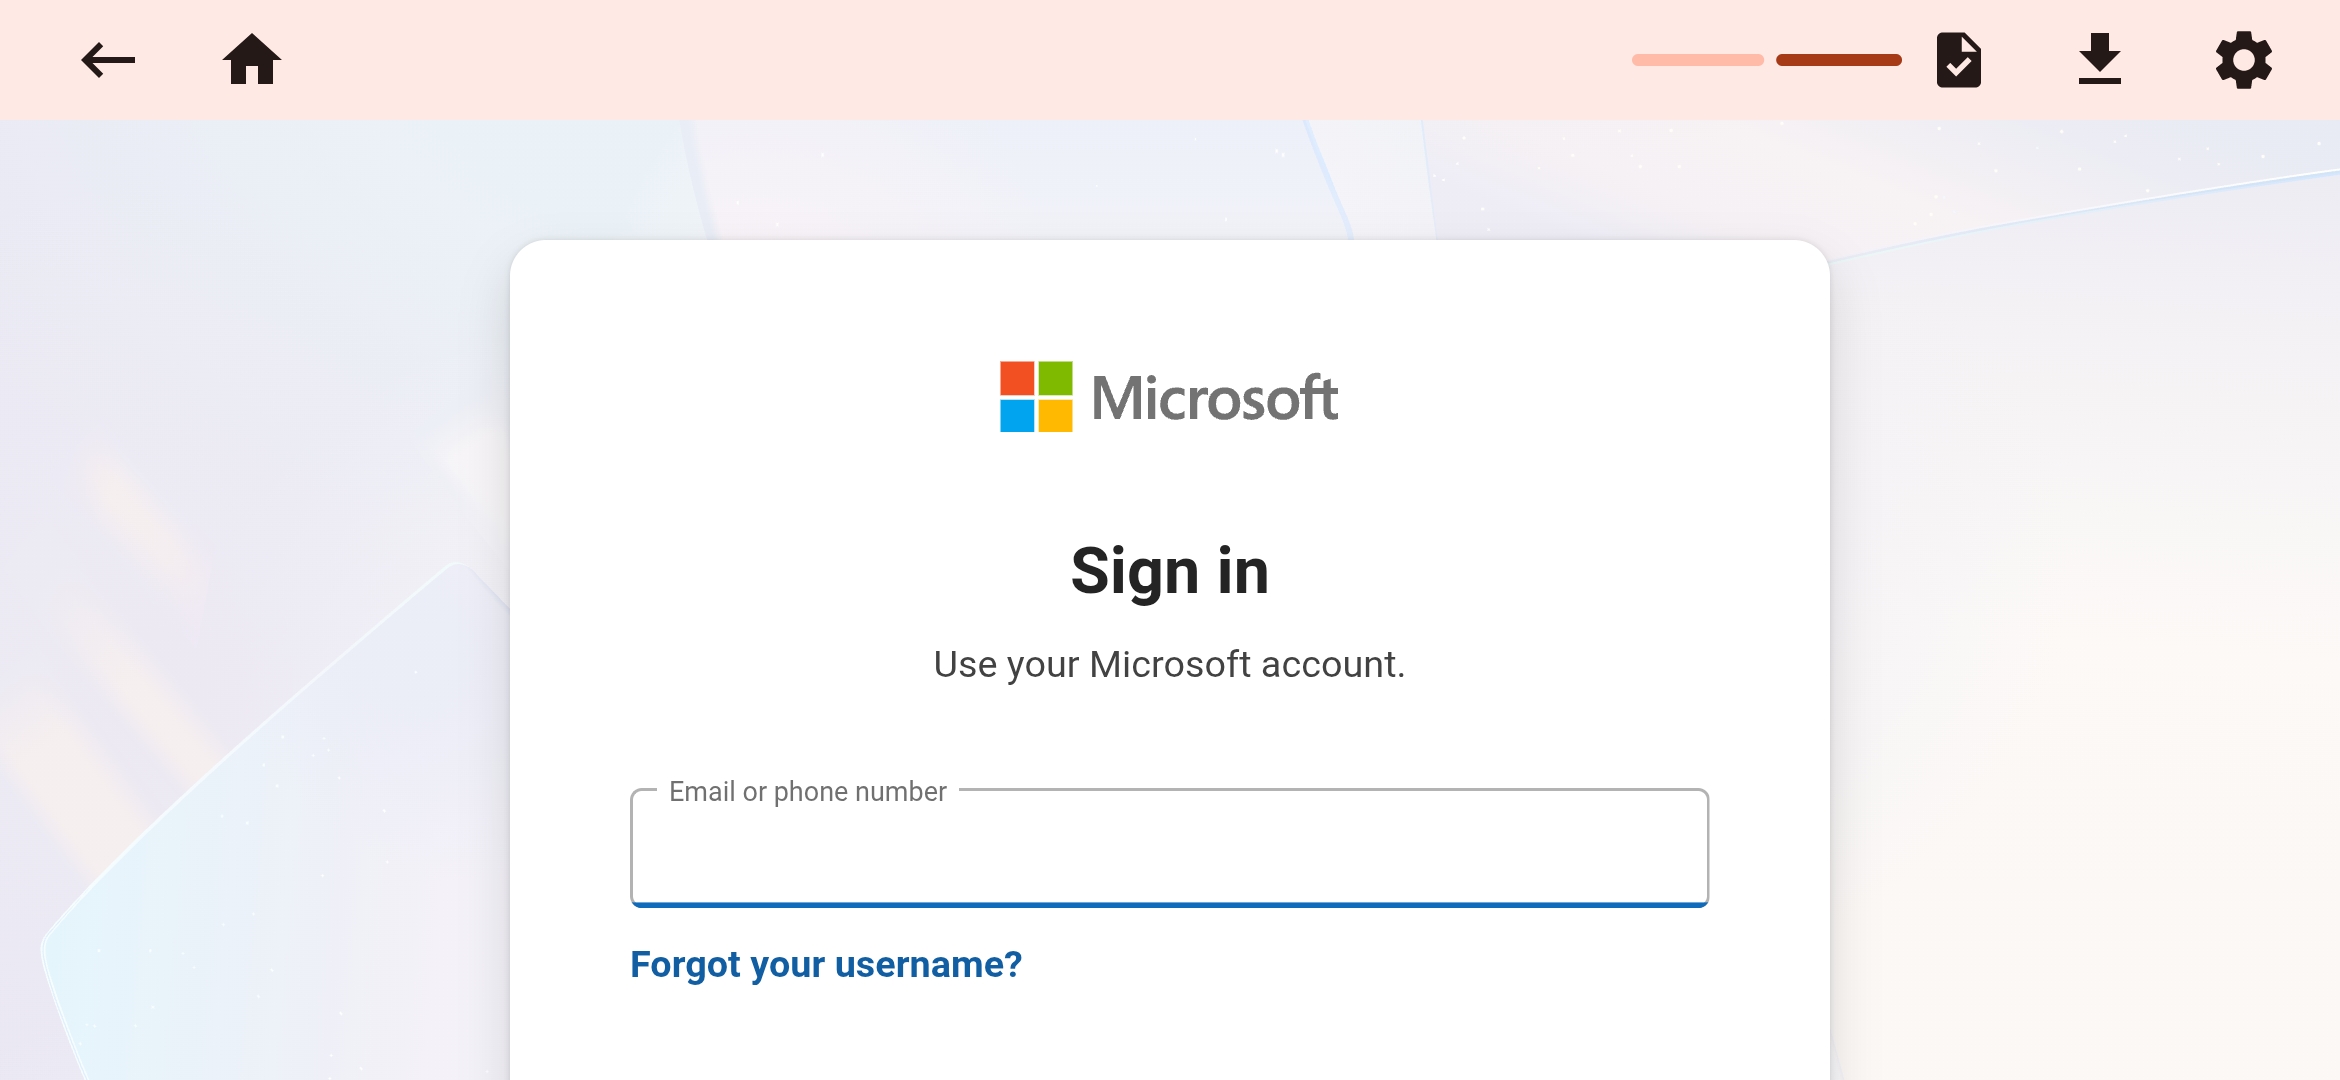Download the current document
This screenshot has width=2340, height=1080.
(2100, 60)
